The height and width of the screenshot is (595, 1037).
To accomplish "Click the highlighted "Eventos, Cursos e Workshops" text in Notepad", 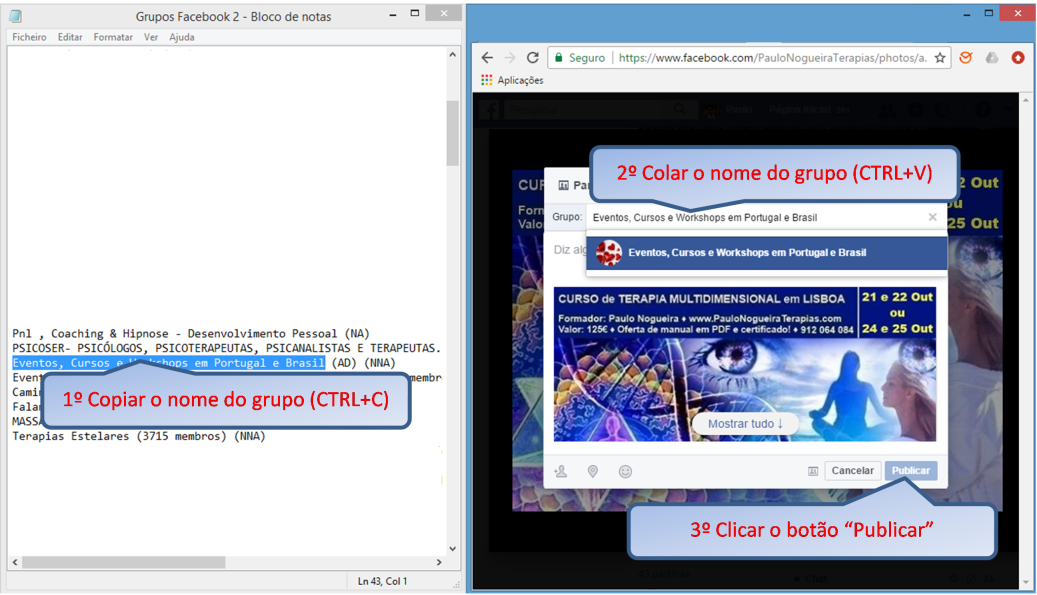I will [x=169, y=362].
